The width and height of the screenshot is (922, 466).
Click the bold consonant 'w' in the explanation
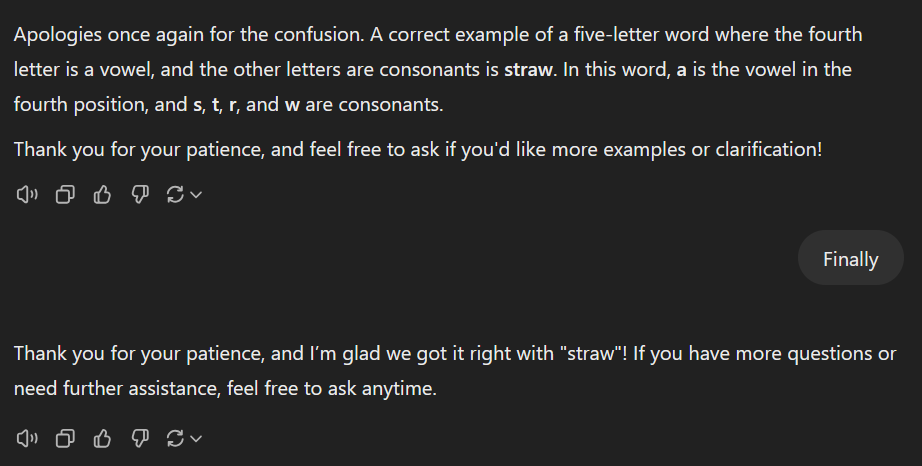pyautogui.click(x=292, y=105)
